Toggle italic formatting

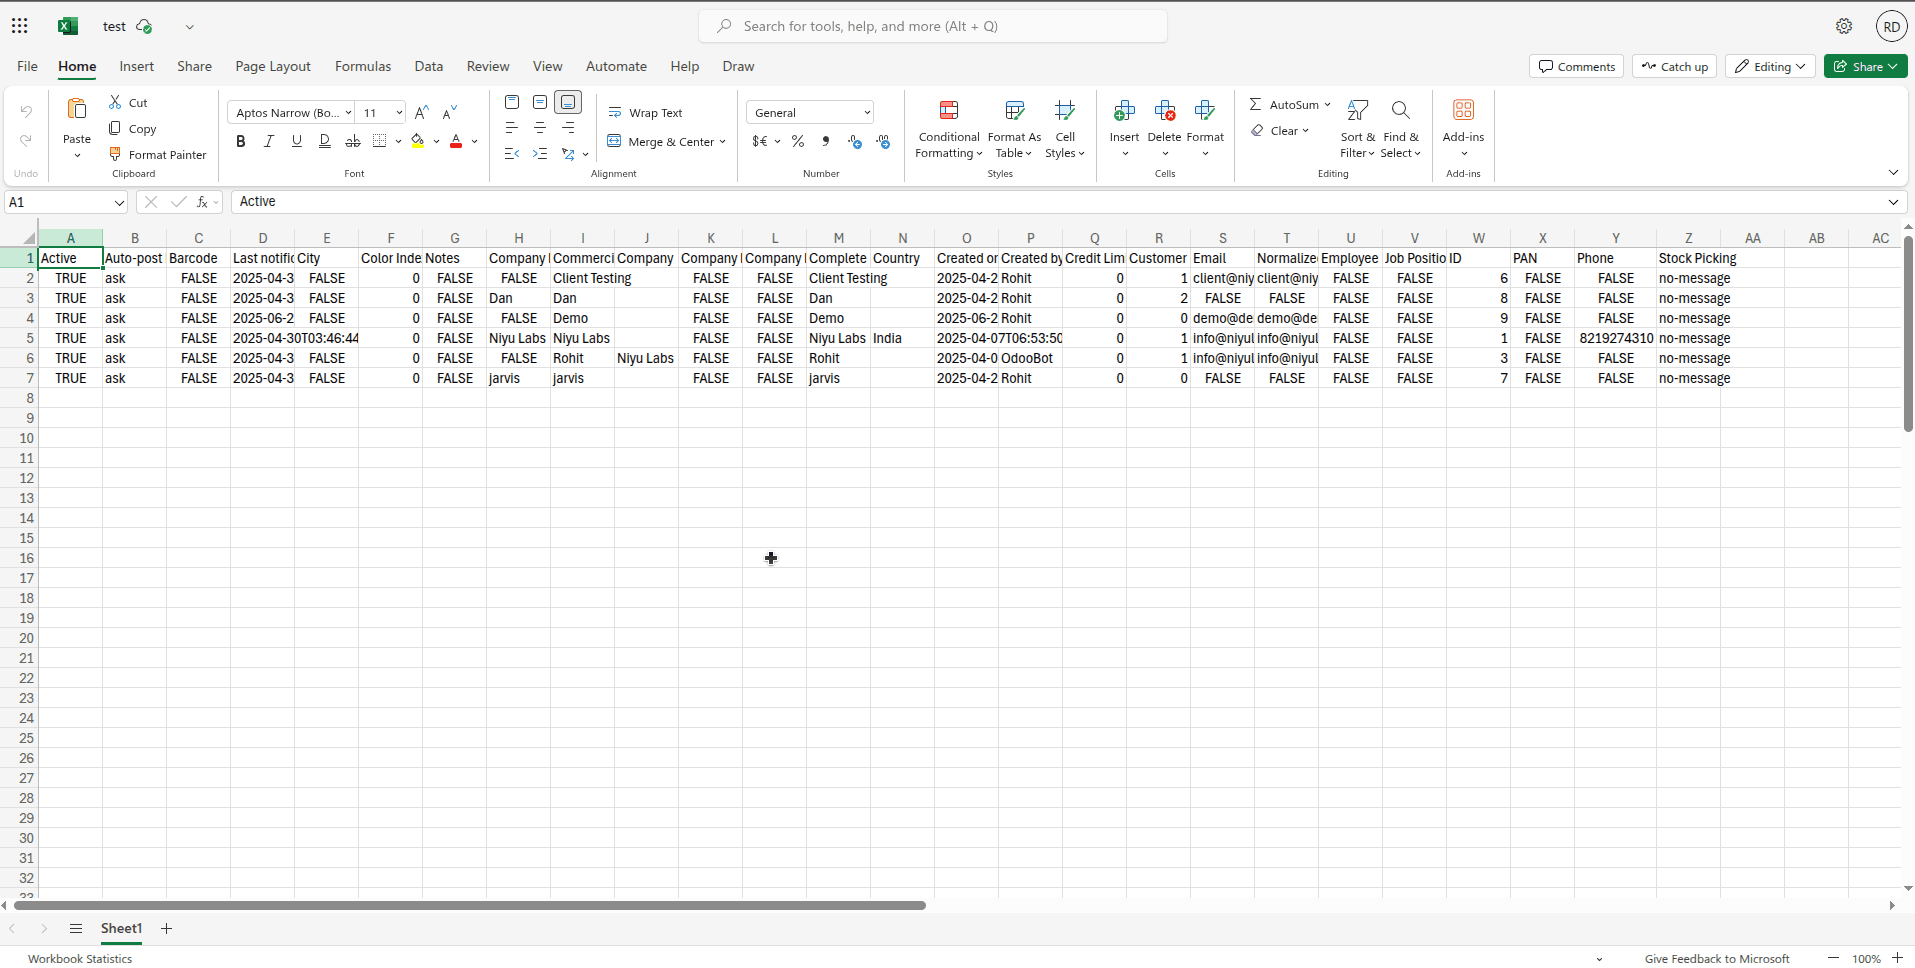(268, 141)
